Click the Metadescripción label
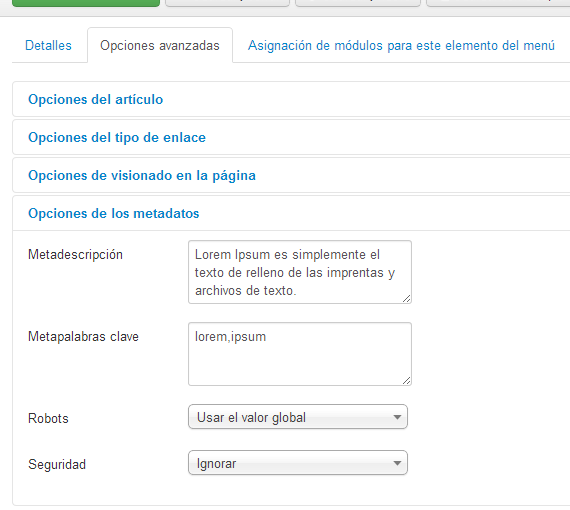 point(75,254)
